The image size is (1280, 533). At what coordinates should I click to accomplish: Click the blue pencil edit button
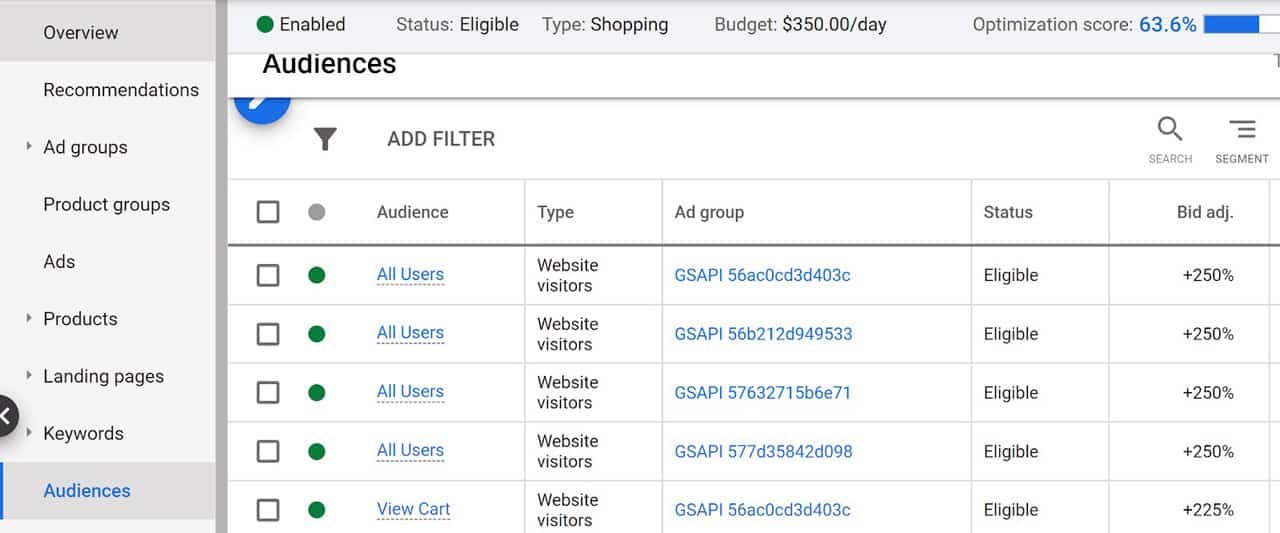click(261, 105)
